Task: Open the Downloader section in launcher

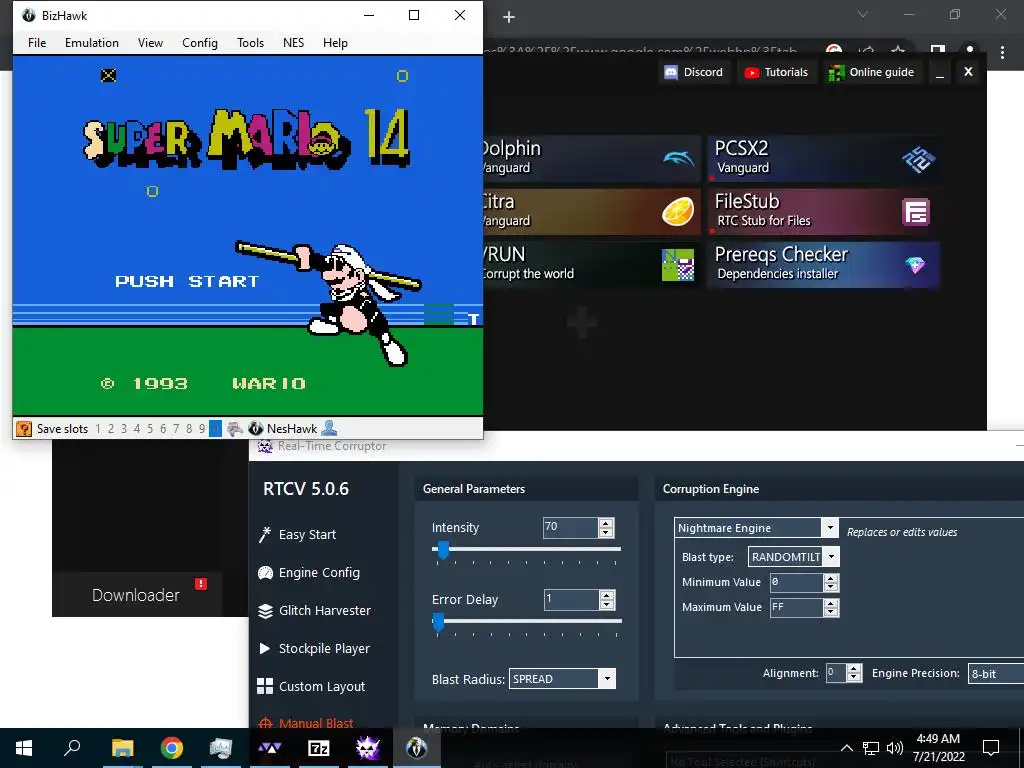Action: (136, 595)
